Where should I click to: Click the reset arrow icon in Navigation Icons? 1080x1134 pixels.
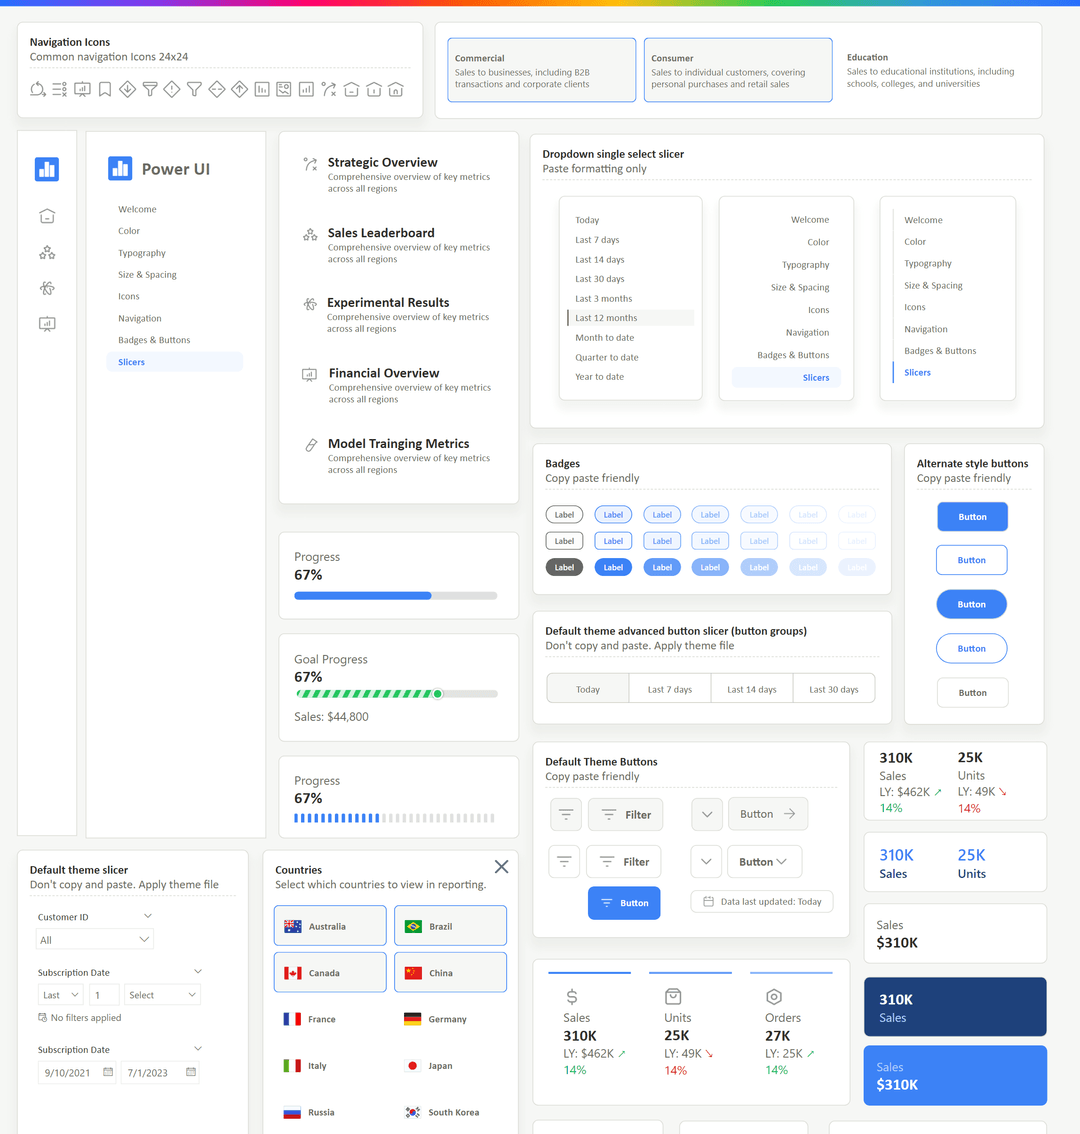point(38,89)
